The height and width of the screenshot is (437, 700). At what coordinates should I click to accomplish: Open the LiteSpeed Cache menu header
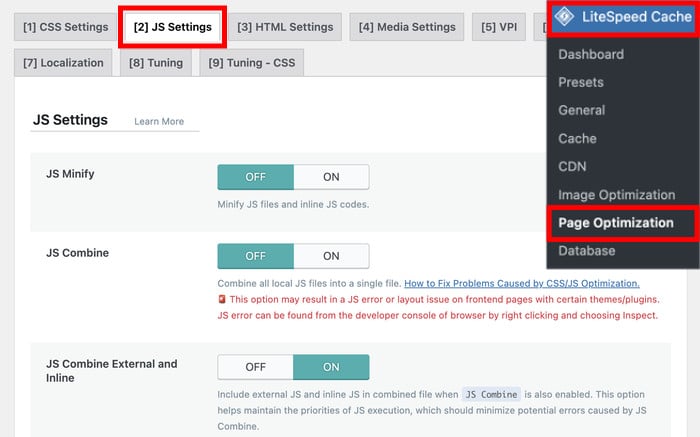[623, 17]
